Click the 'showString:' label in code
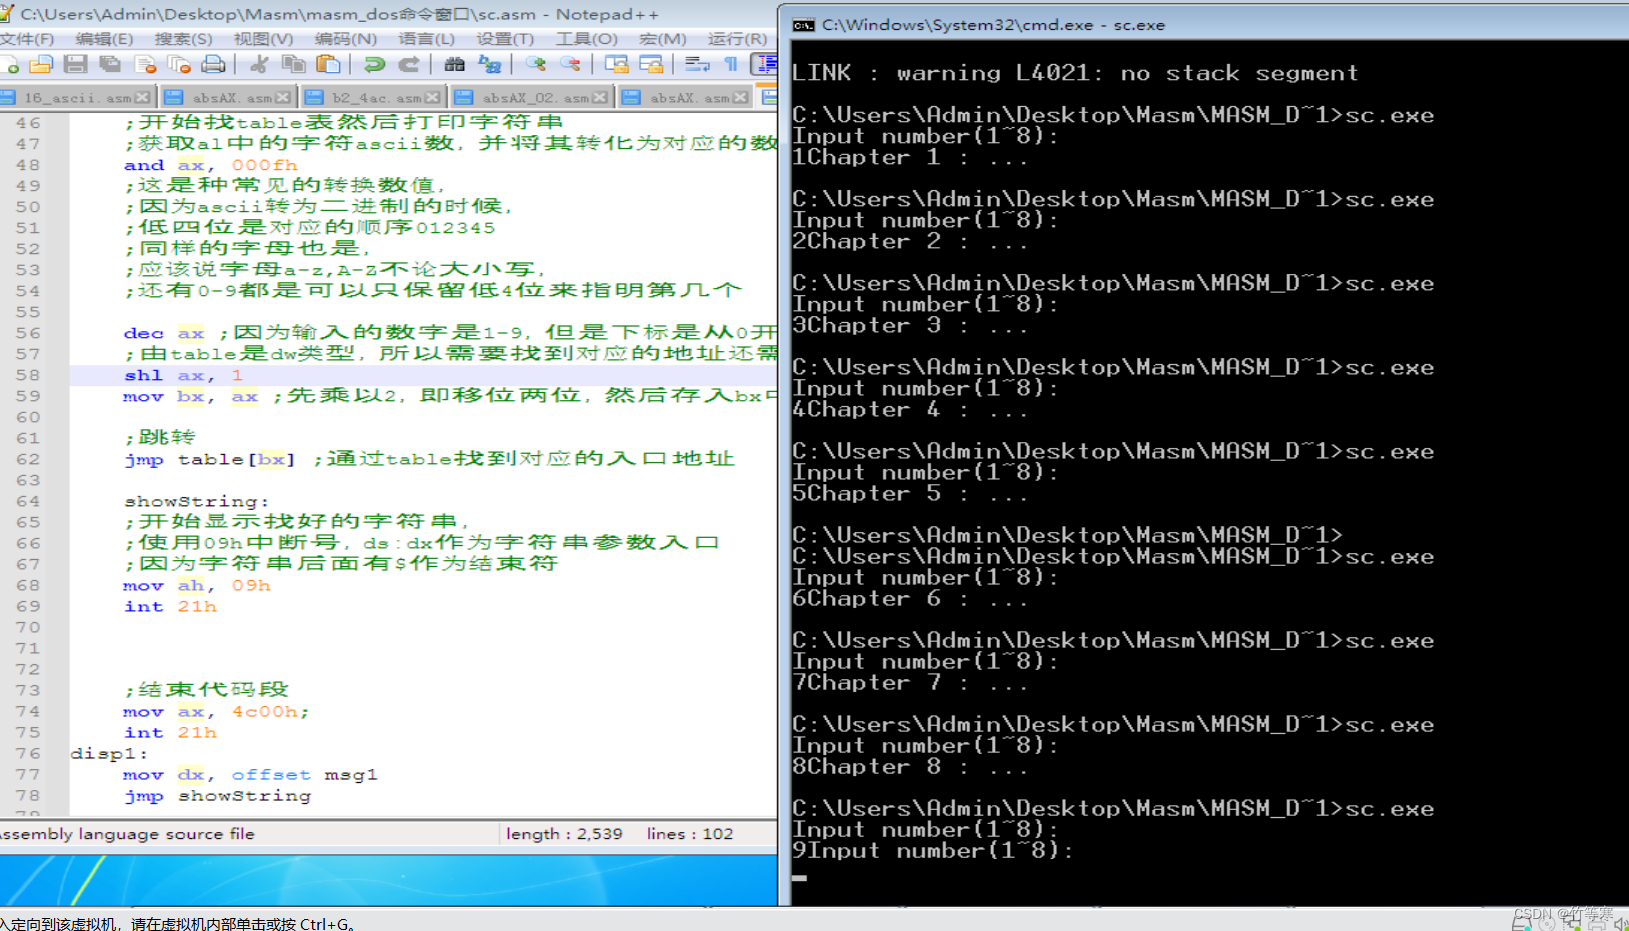Image resolution: width=1629 pixels, height=931 pixels. click(x=197, y=501)
